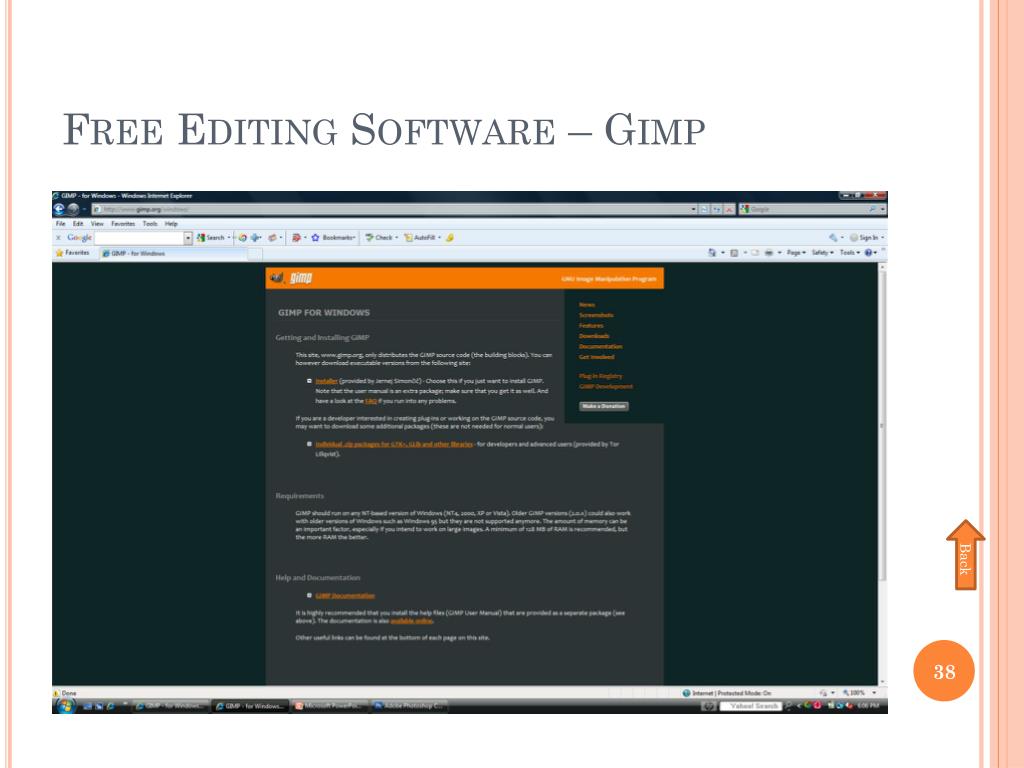
Task: Click the Yahoo! Search taskbar field
Action: coord(750,706)
